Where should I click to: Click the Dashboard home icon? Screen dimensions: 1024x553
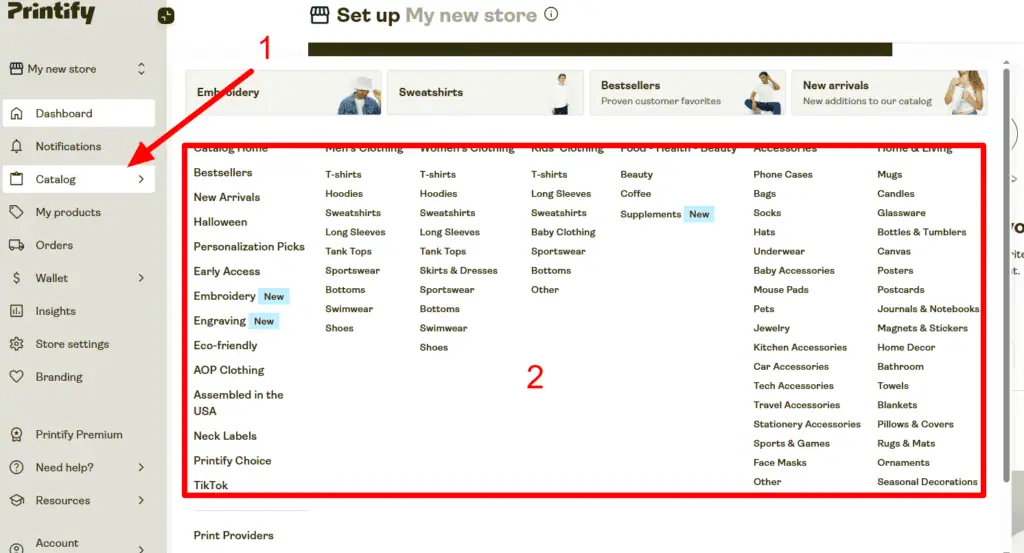click(x=16, y=113)
